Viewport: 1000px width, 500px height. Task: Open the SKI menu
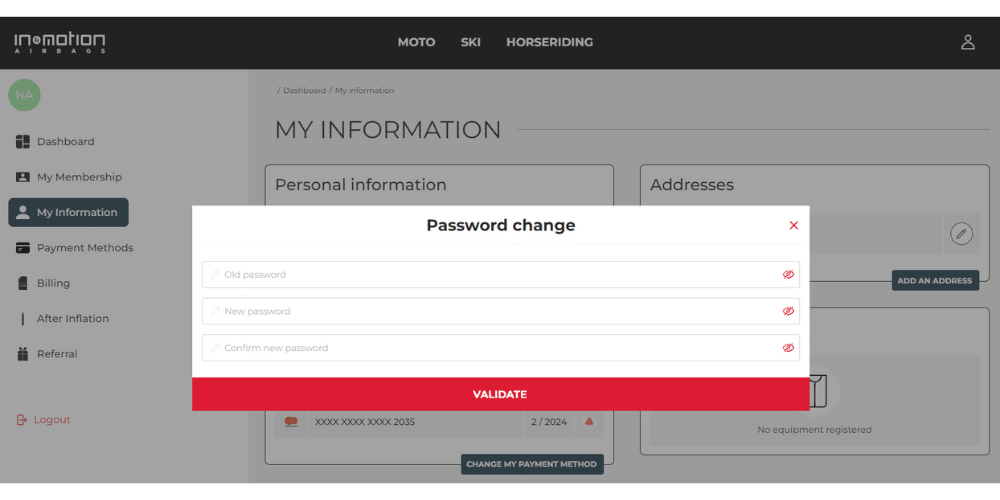(x=471, y=42)
